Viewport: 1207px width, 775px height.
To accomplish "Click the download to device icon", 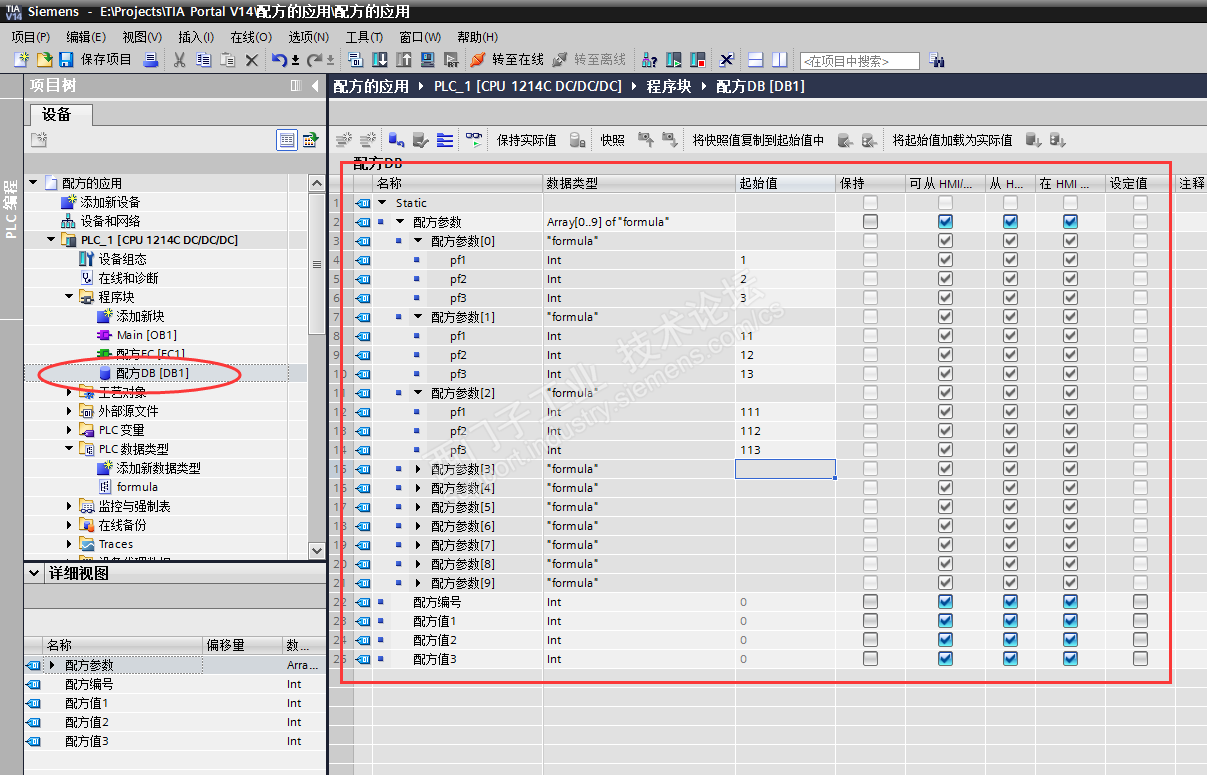I will click(x=380, y=60).
